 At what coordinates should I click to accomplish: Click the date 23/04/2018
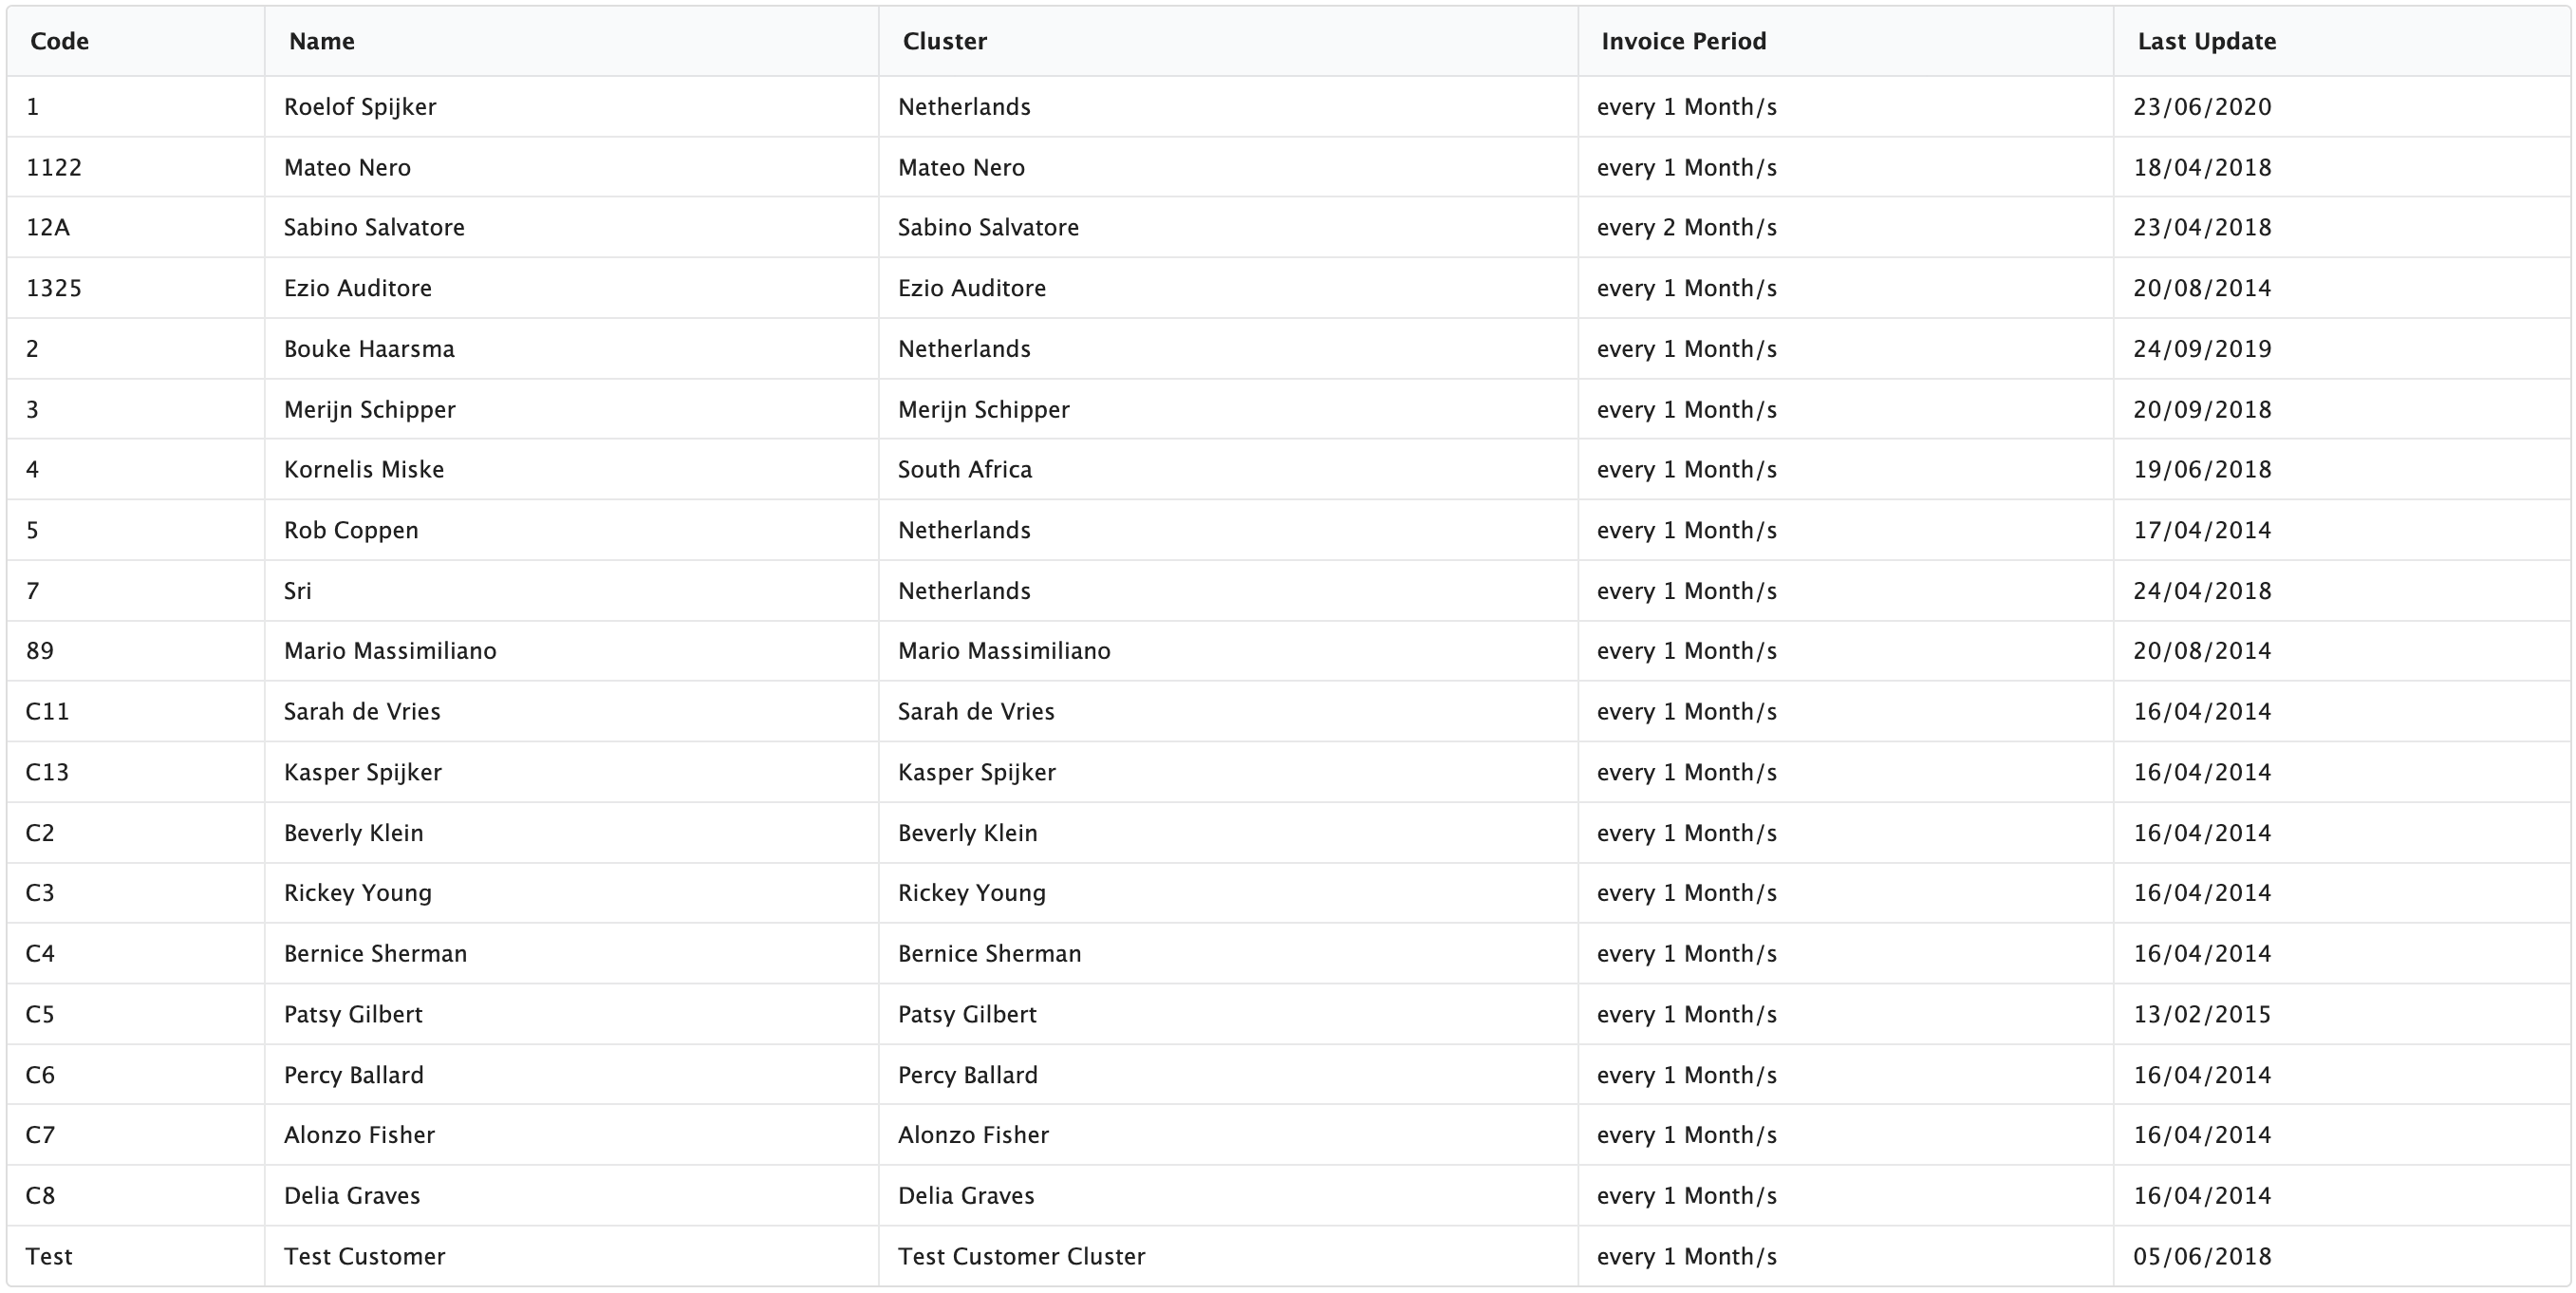(x=2202, y=227)
